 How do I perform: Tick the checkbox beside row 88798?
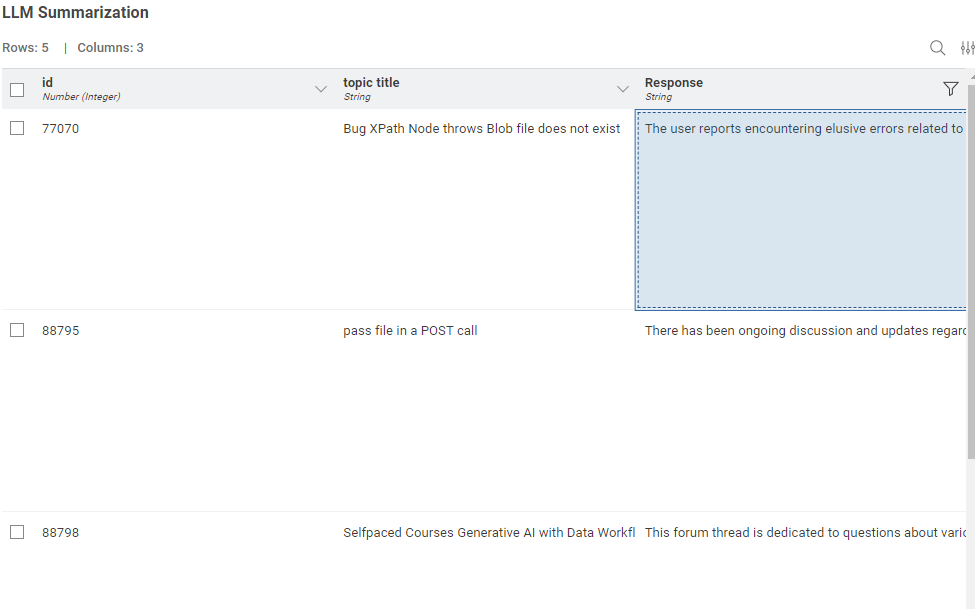tap(17, 532)
